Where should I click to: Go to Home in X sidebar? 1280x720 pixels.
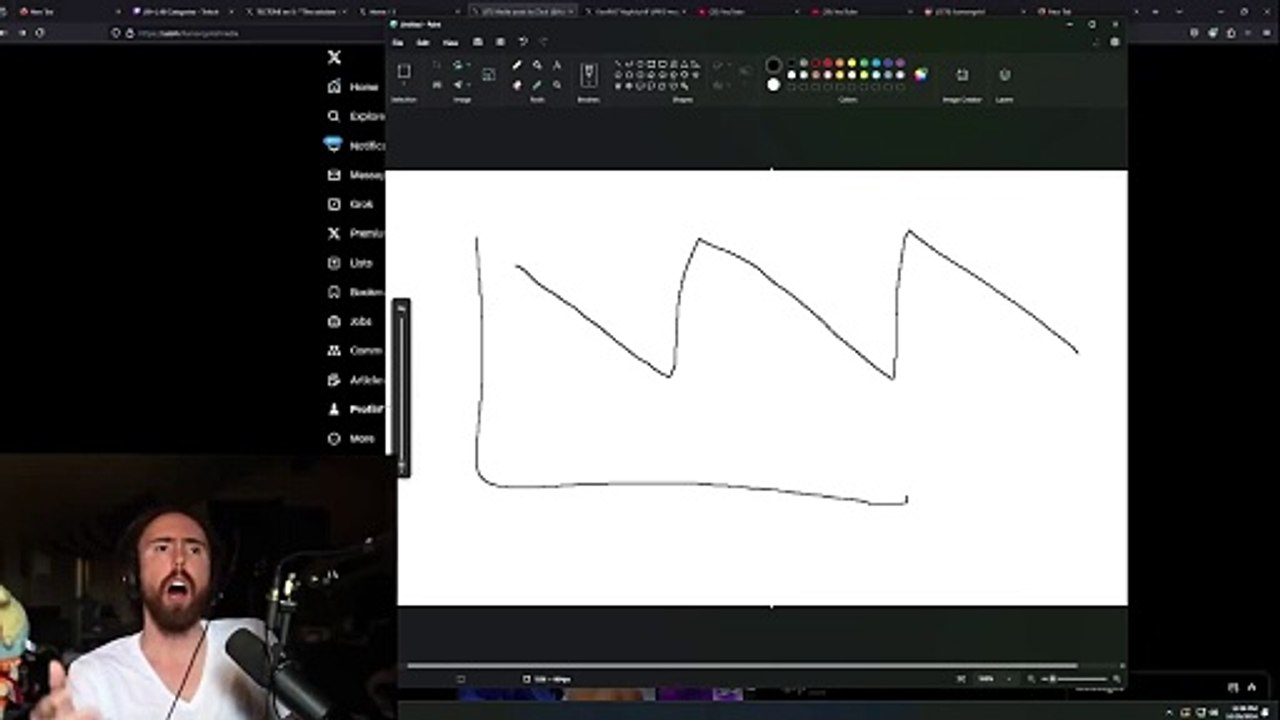353,87
